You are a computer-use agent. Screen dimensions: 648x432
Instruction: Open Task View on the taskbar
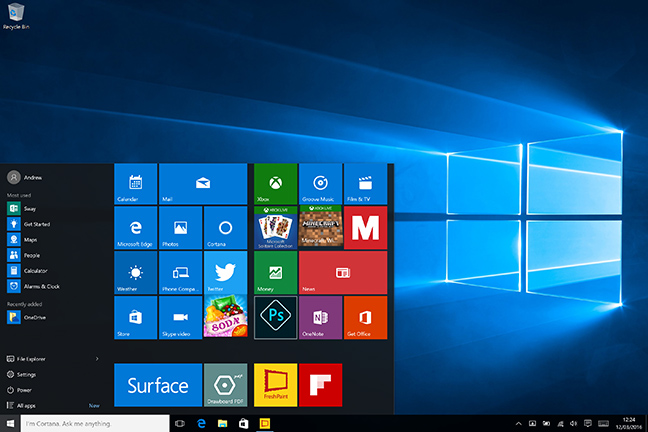[x=180, y=423]
